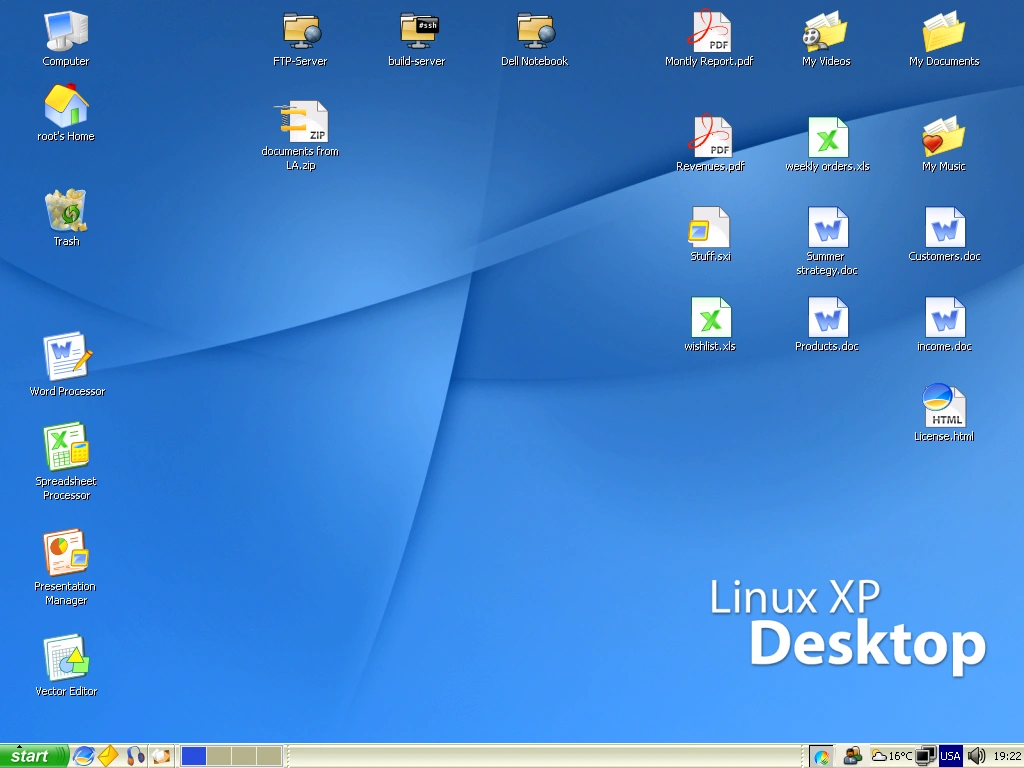The image size is (1024, 768).
Task: Mute the volume from the system tray
Action: tap(977, 756)
